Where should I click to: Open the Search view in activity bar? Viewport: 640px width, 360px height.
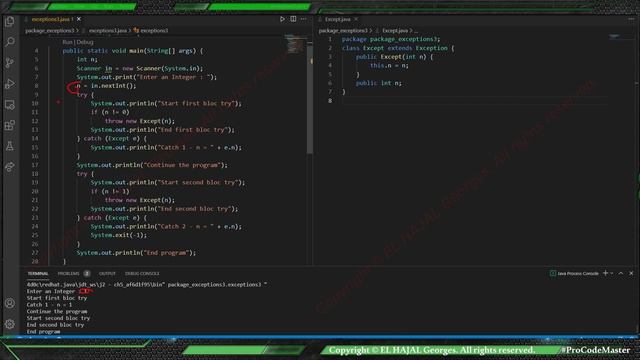[x=10, y=42]
